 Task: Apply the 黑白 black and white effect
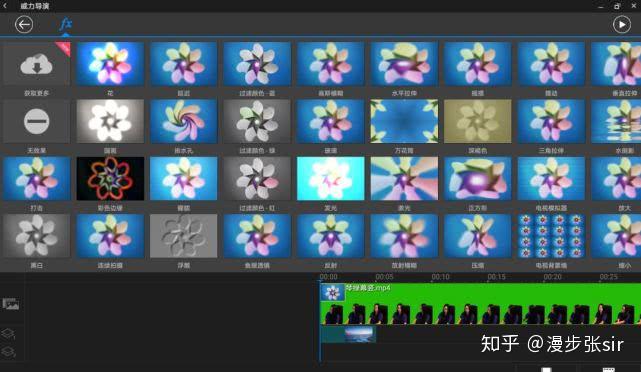37,236
